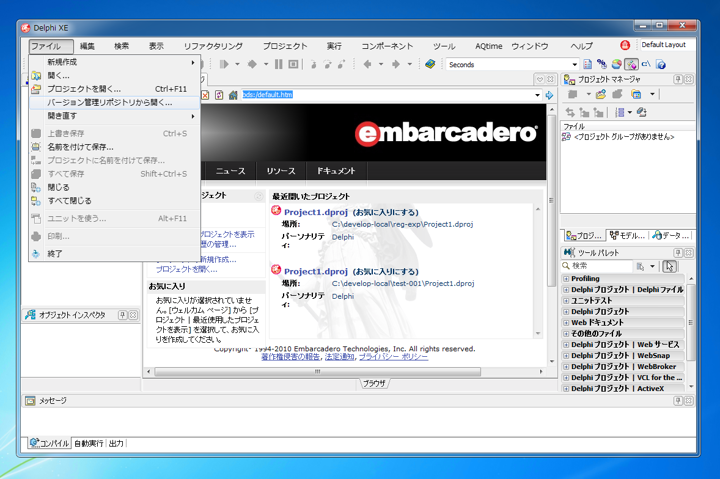Click favorite star icon on first Project1.dproj
The height and width of the screenshot is (479, 720).
pos(276,210)
